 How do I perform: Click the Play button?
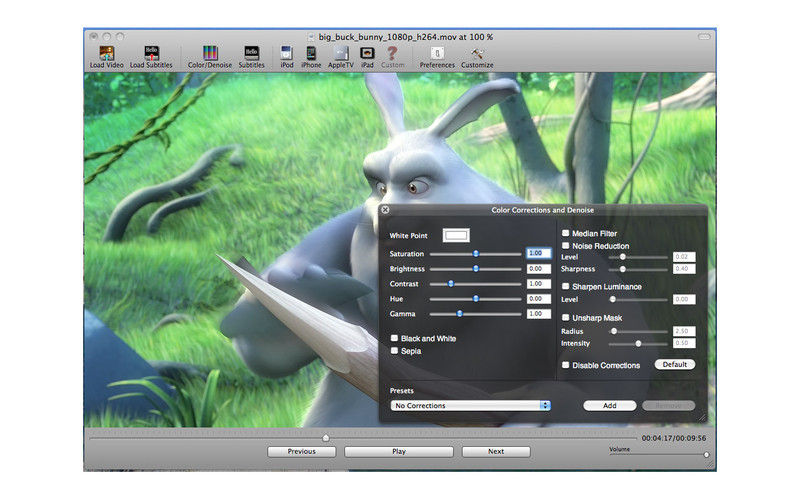click(x=399, y=452)
